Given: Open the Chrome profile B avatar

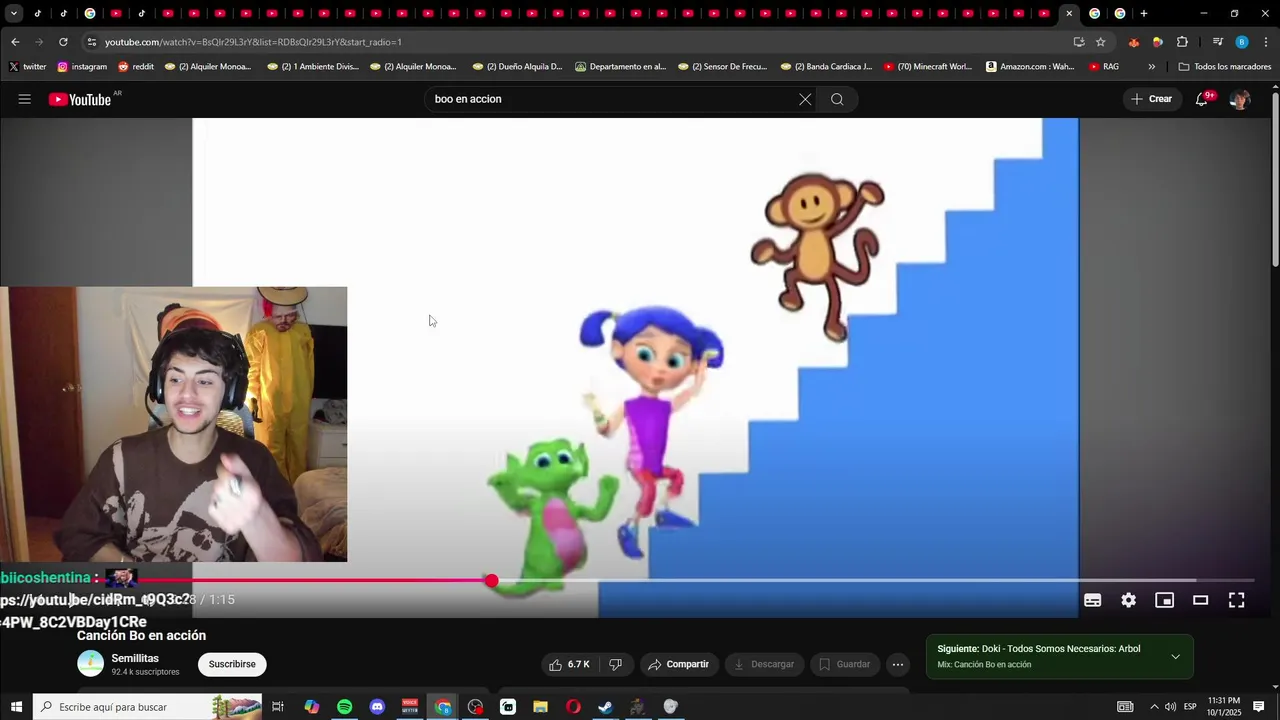Looking at the screenshot, I should (x=1242, y=42).
